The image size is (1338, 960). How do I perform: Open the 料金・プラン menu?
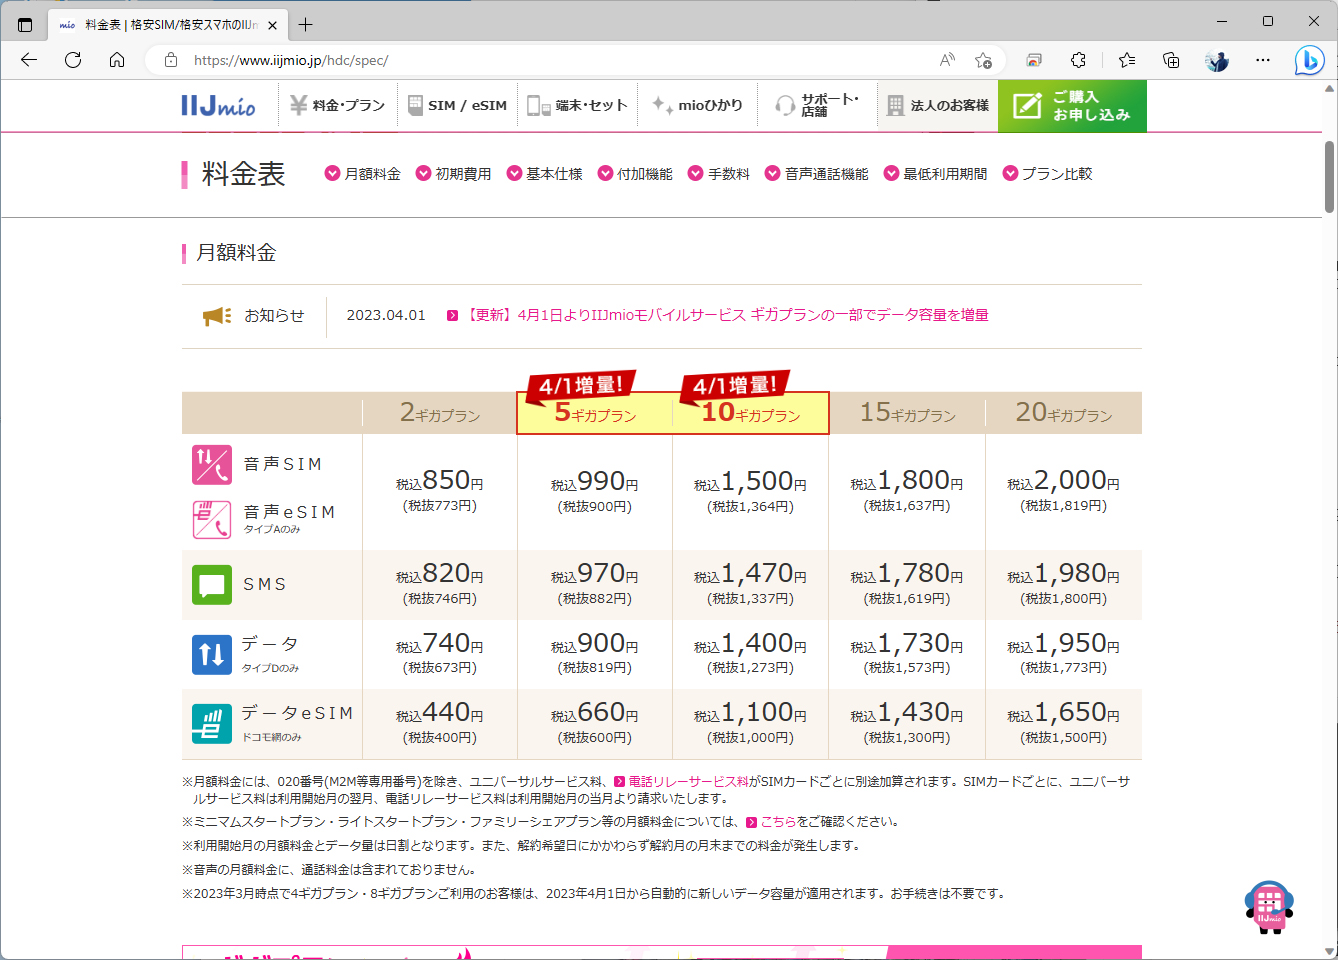337,105
